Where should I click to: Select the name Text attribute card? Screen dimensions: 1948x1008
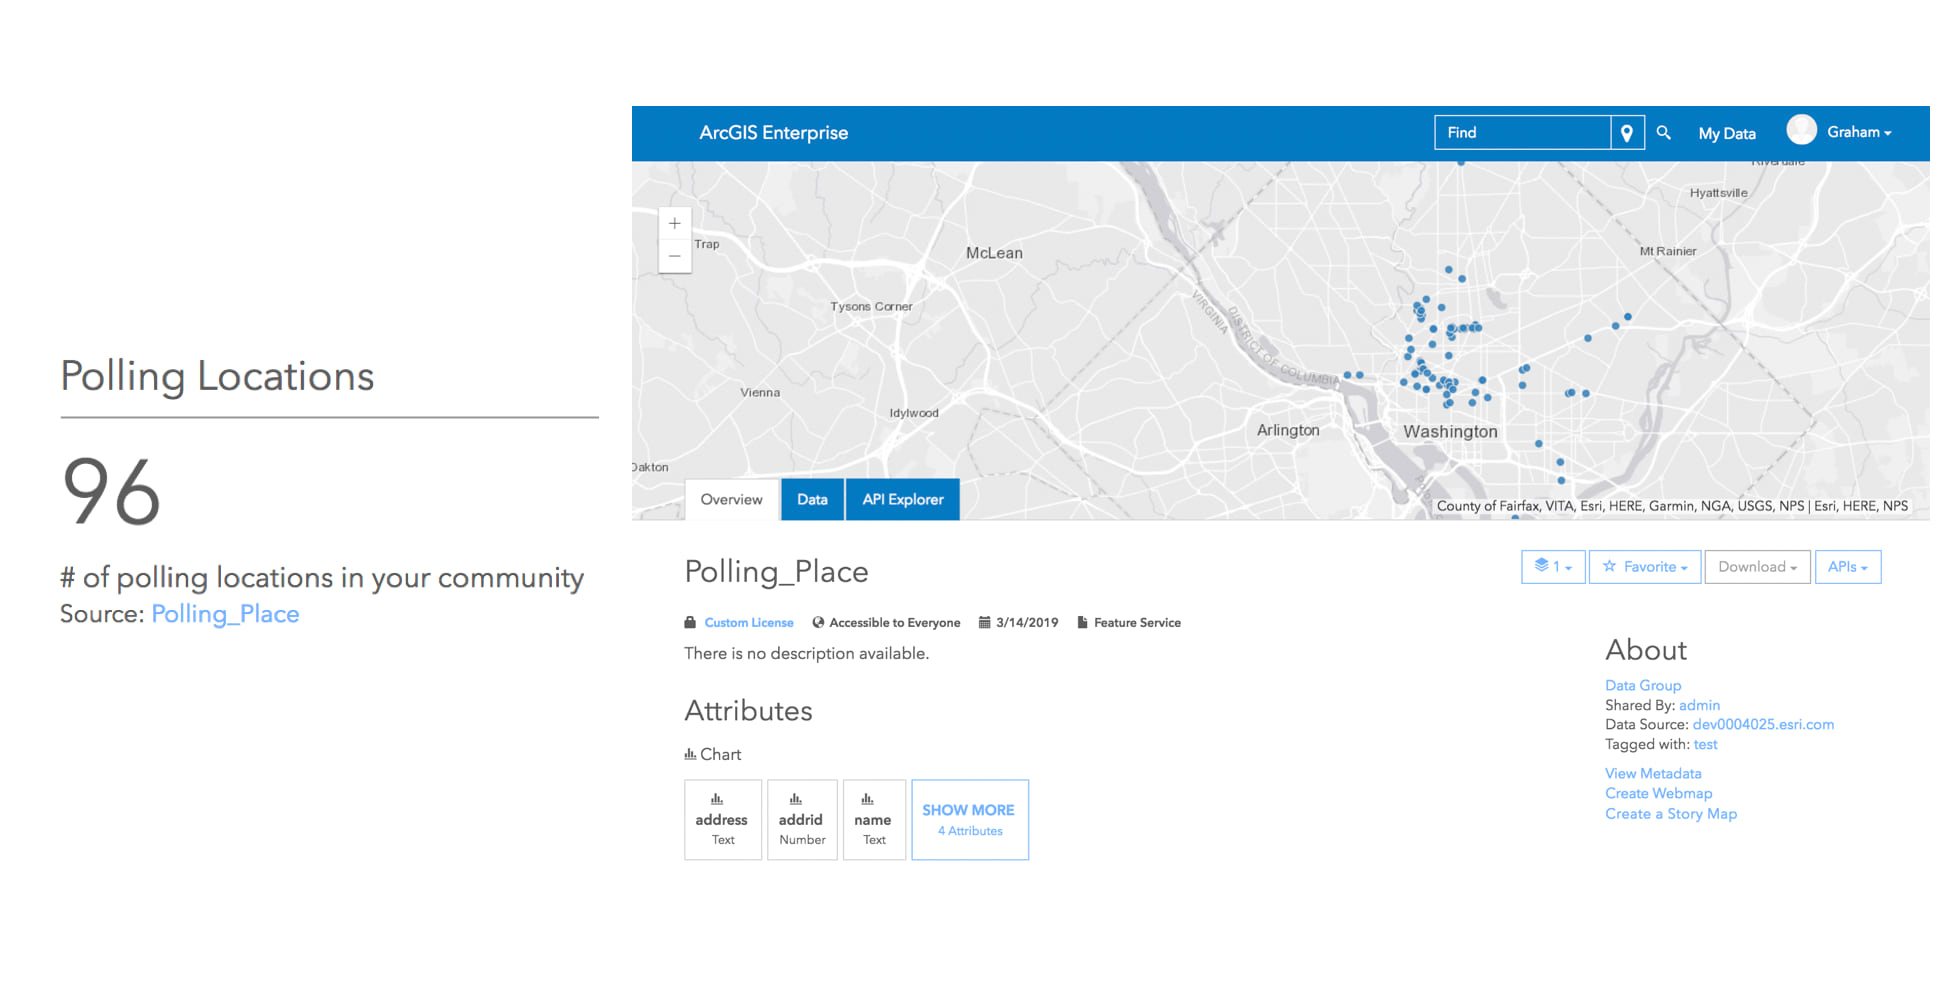[x=874, y=820]
